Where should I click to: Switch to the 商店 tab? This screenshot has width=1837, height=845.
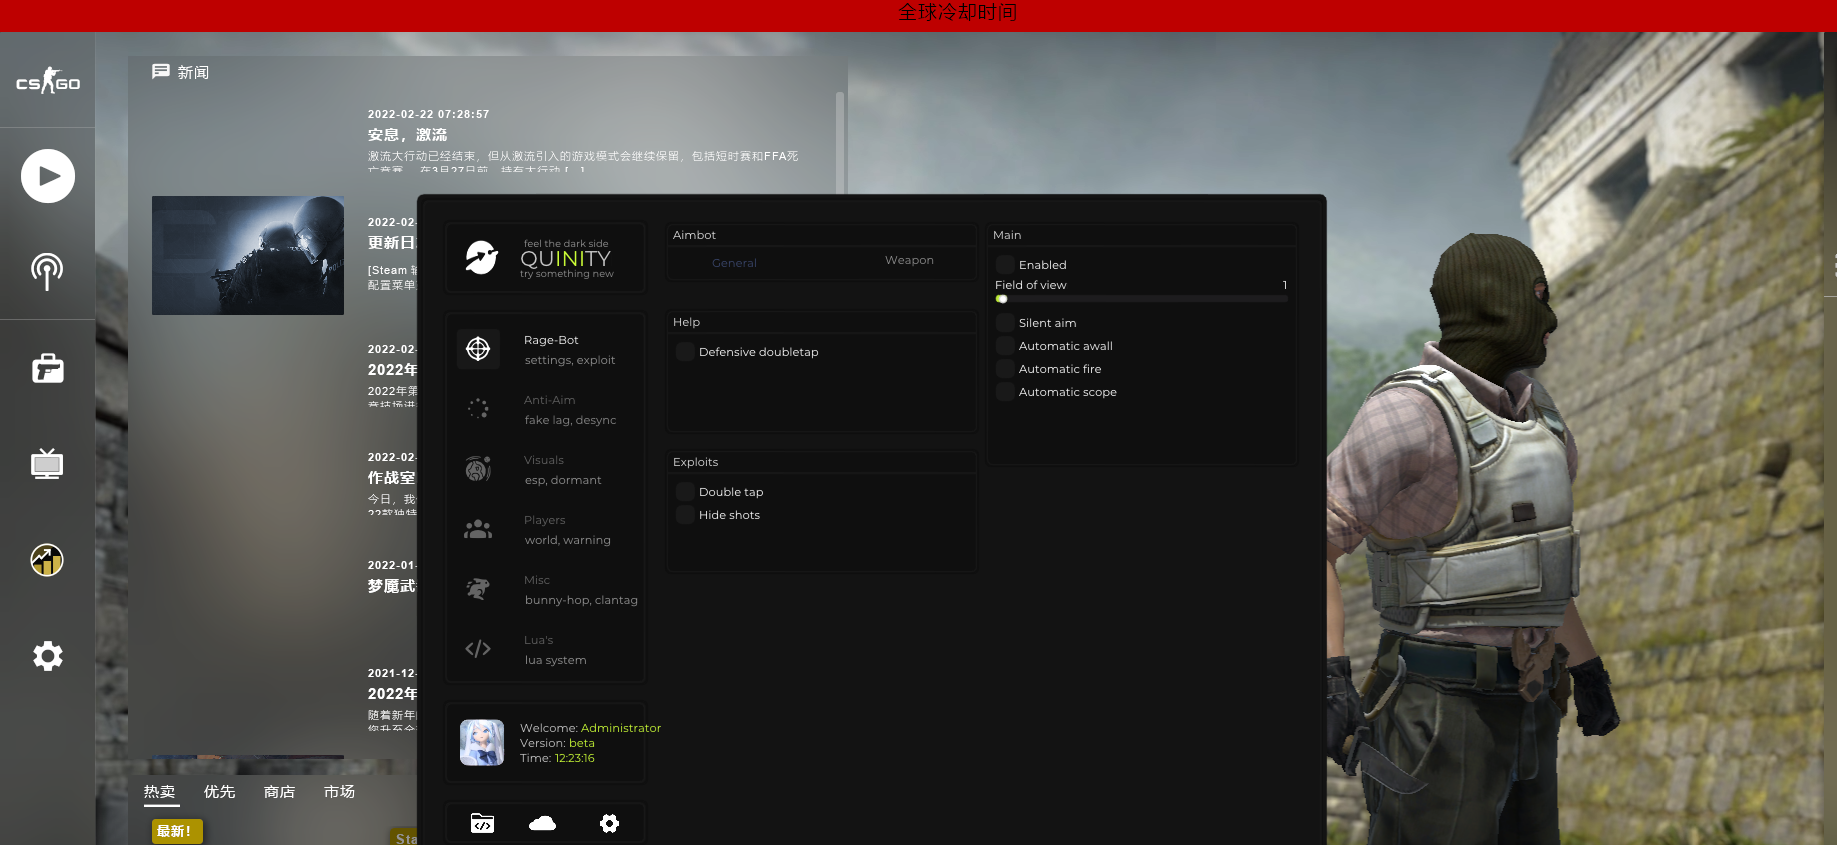pyautogui.click(x=279, y=792)
